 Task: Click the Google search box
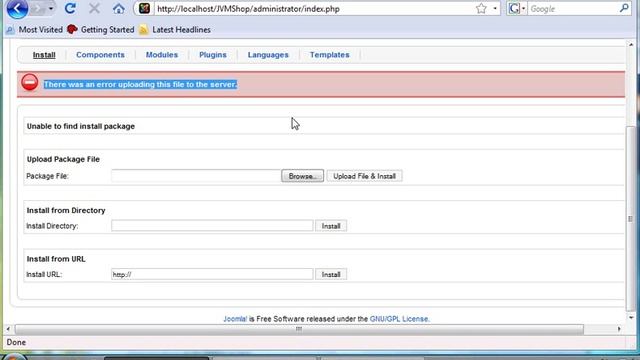573,9
